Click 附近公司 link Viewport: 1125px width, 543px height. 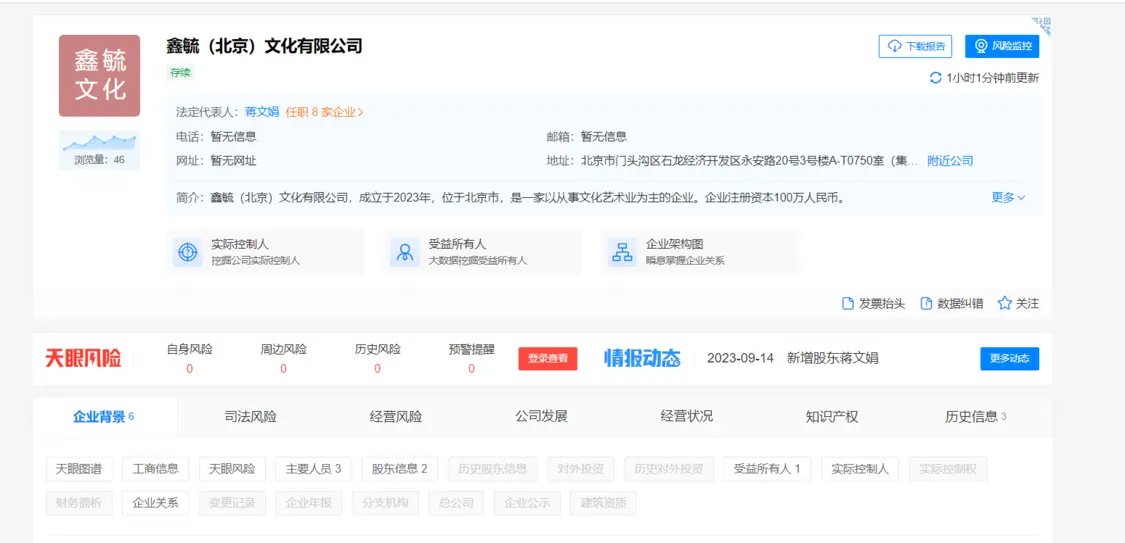(950, 161)
